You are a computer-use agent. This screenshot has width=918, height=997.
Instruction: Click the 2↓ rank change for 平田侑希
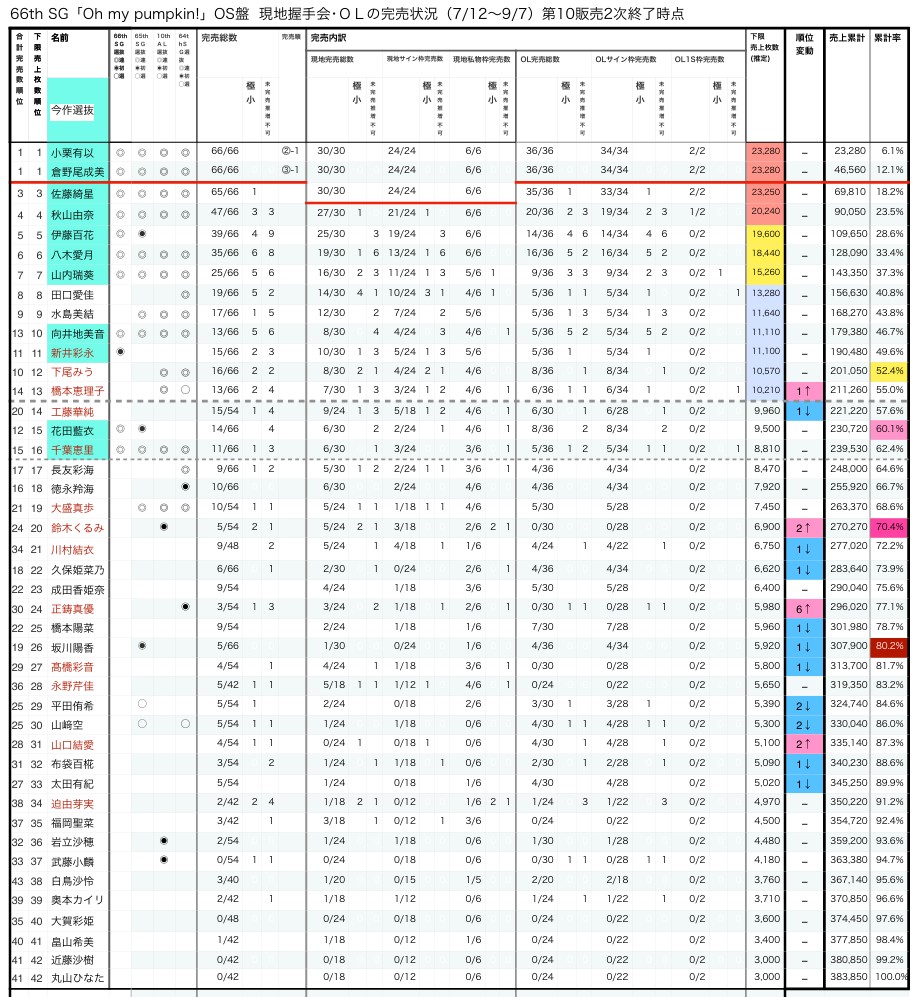(x=803, y=704)
